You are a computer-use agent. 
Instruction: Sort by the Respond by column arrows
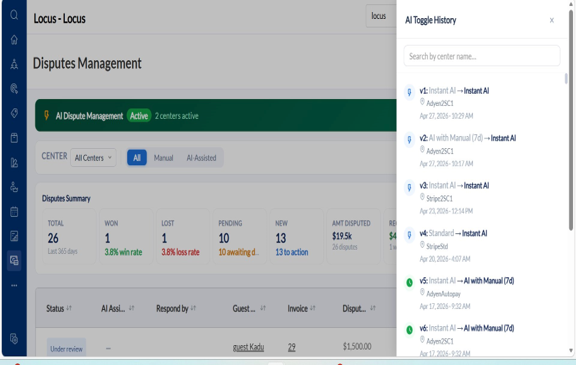[x=193, y=308]
